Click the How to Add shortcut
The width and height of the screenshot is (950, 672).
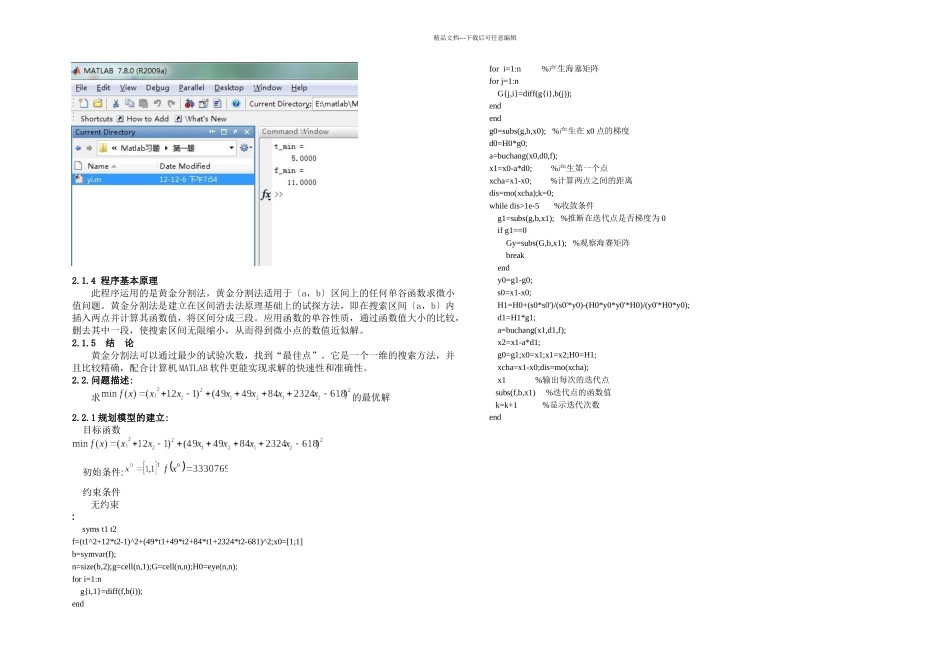point(142,119)
